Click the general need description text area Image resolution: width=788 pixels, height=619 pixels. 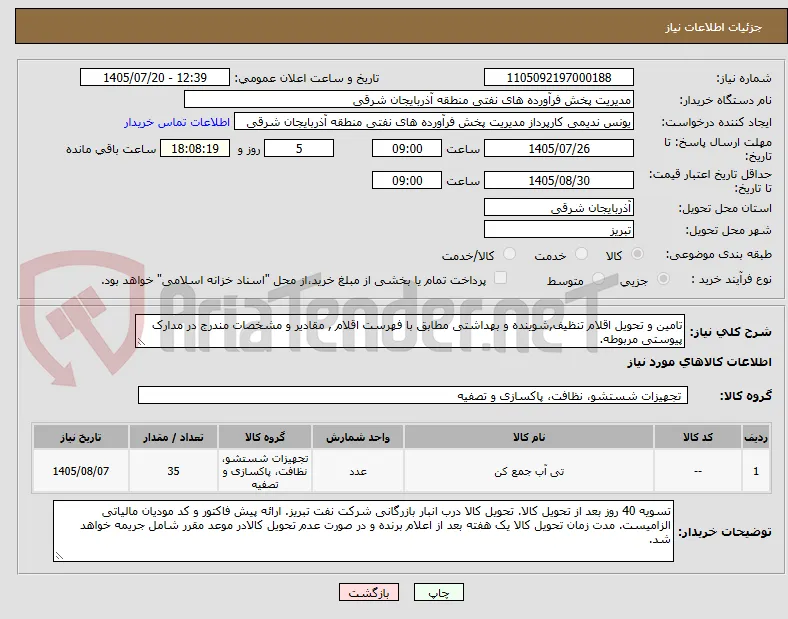[x=410, y=332]
